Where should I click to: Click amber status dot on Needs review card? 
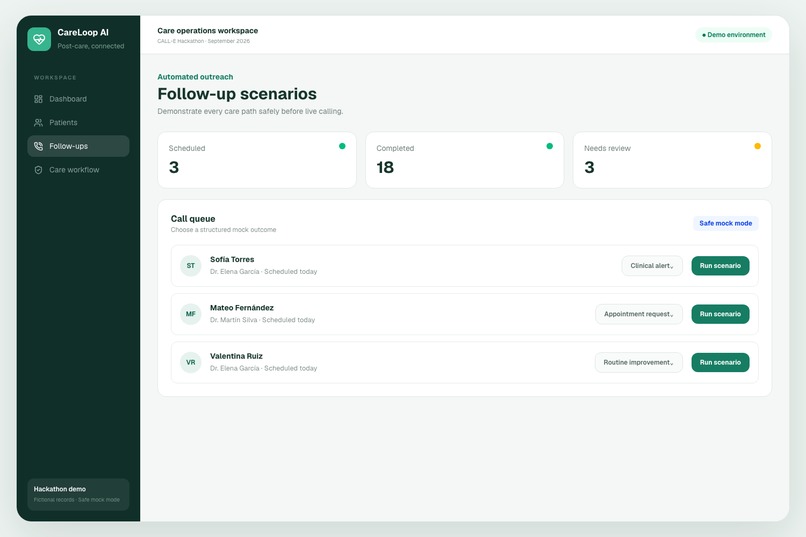[x=757, y=146]
